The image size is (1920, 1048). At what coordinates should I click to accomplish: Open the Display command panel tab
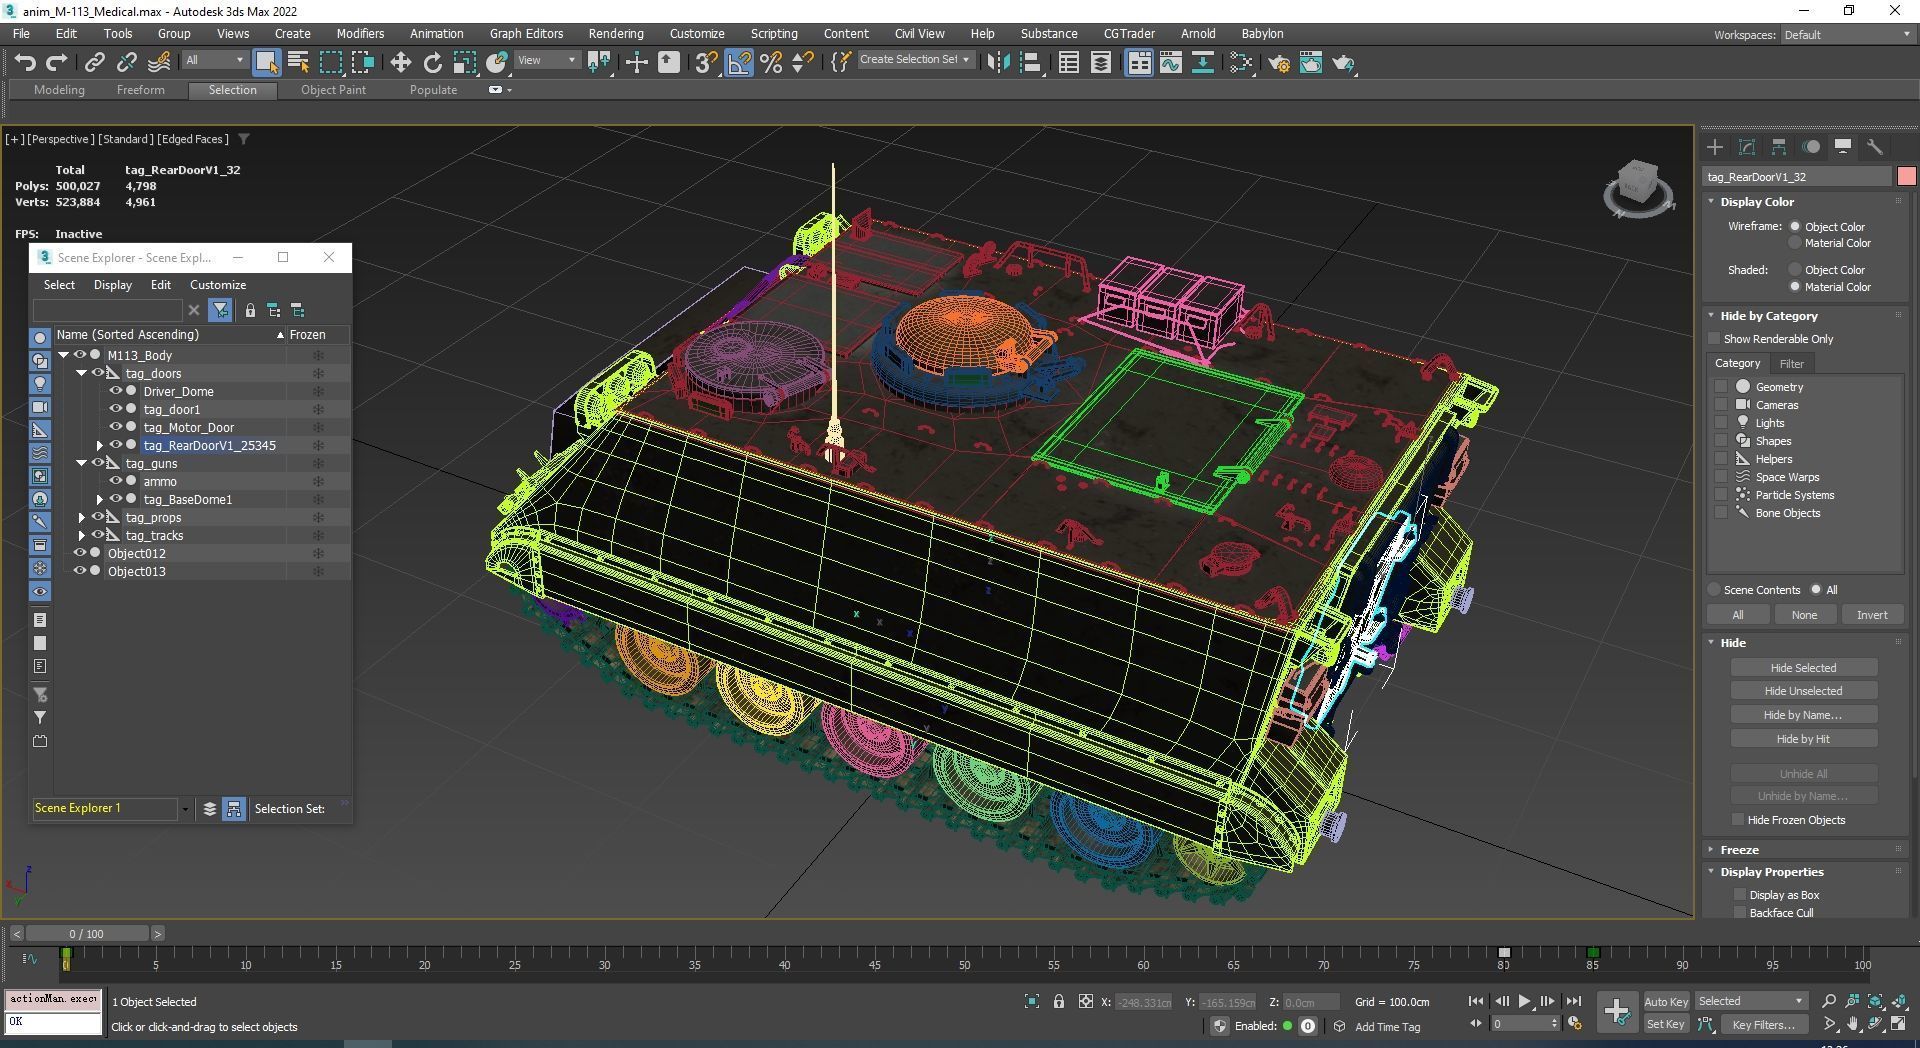pyautogui.click(x=1843, y=147)
